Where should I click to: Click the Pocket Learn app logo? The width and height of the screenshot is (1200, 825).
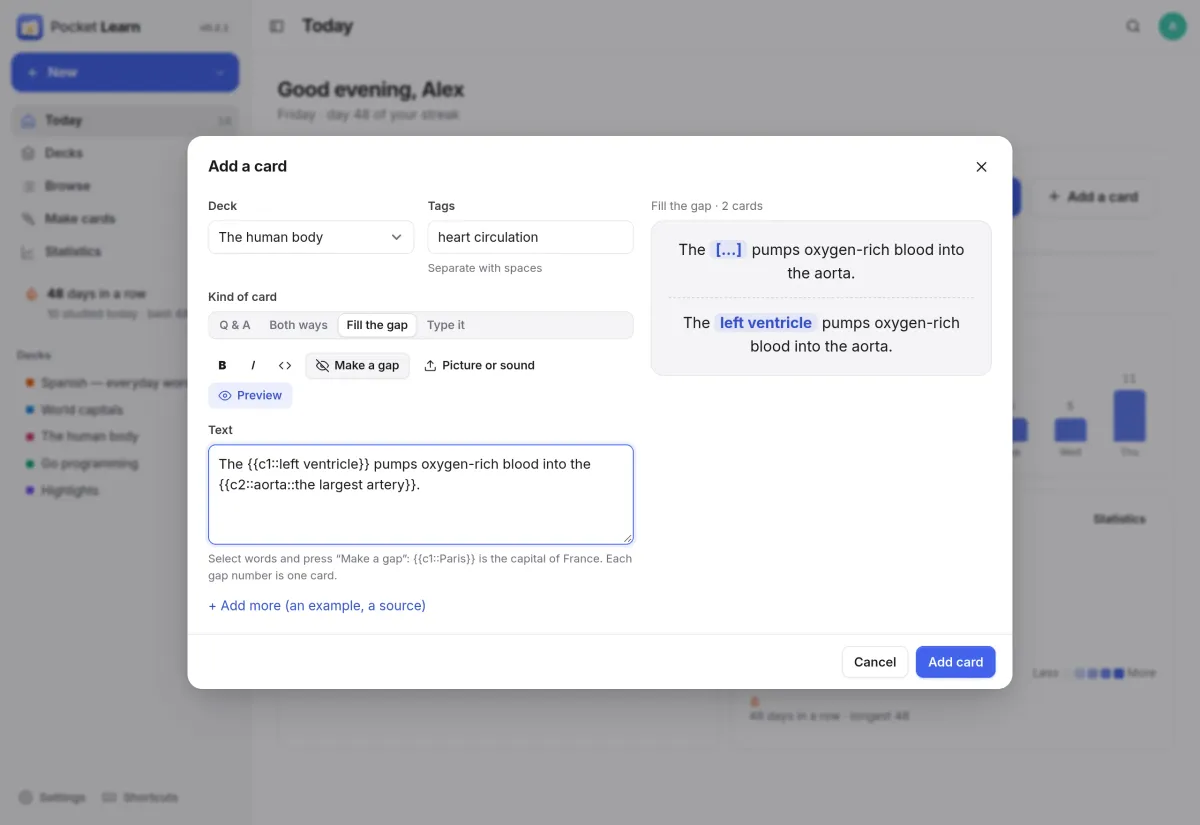point(29,27)
